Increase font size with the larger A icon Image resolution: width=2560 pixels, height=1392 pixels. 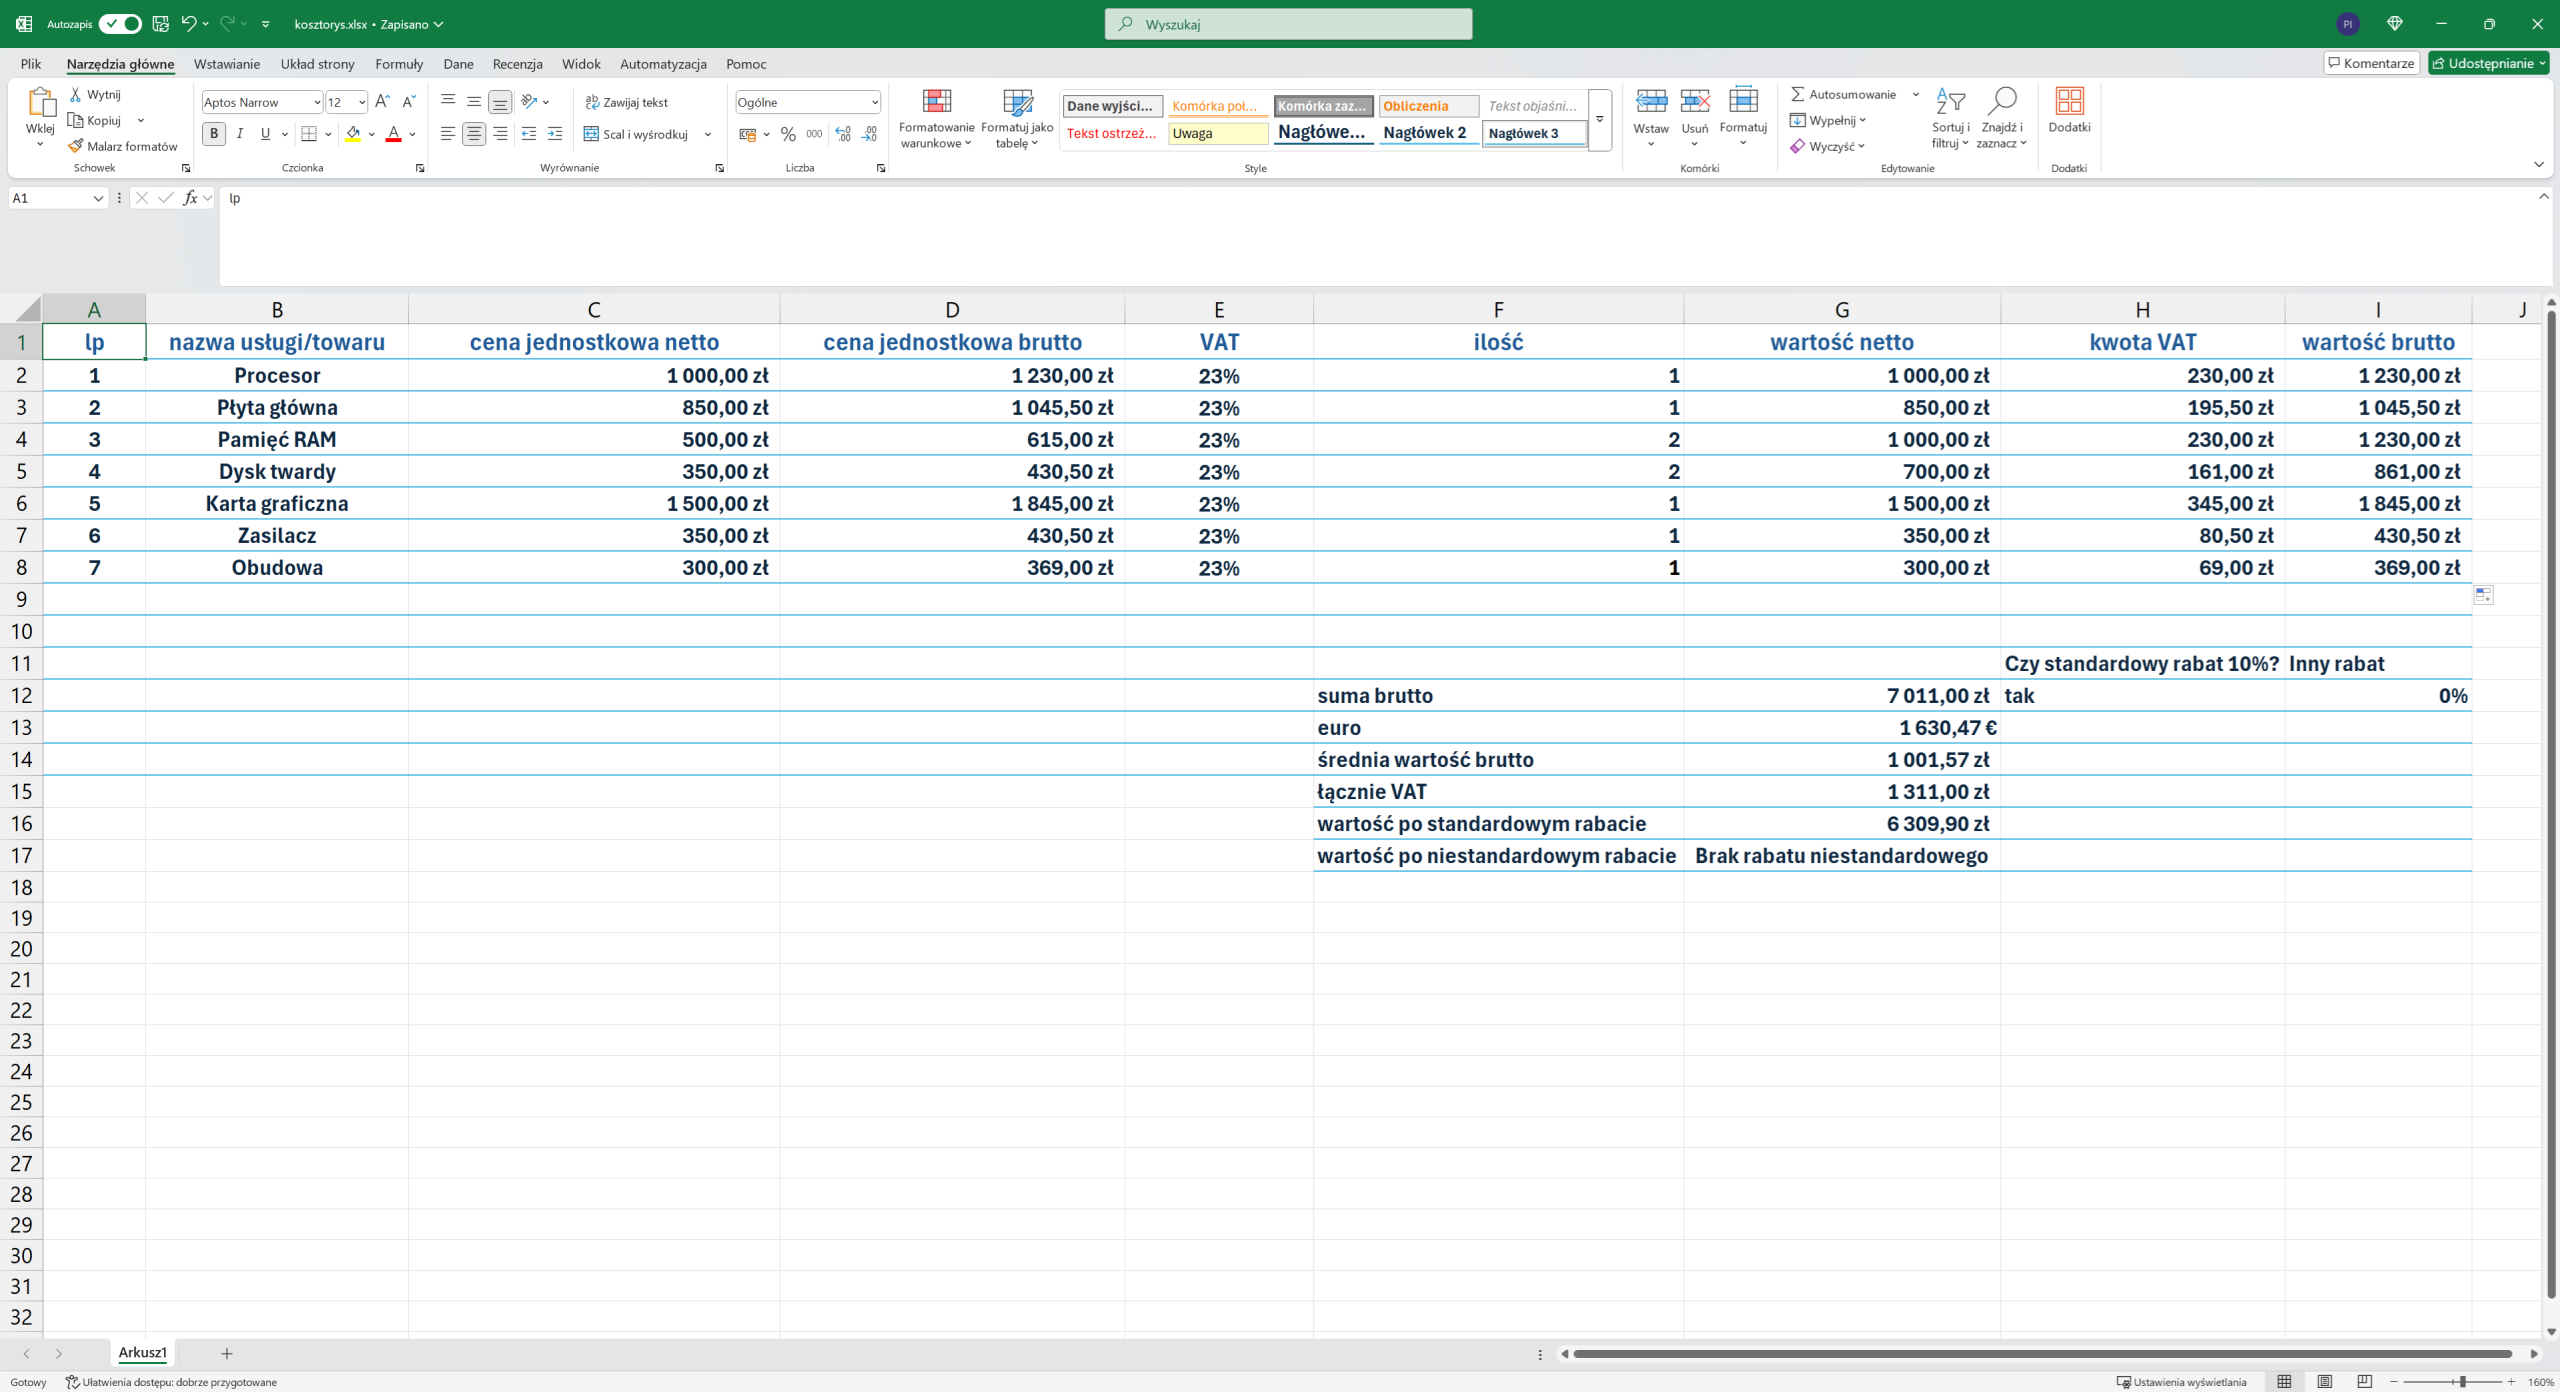[x=382, y=102]
